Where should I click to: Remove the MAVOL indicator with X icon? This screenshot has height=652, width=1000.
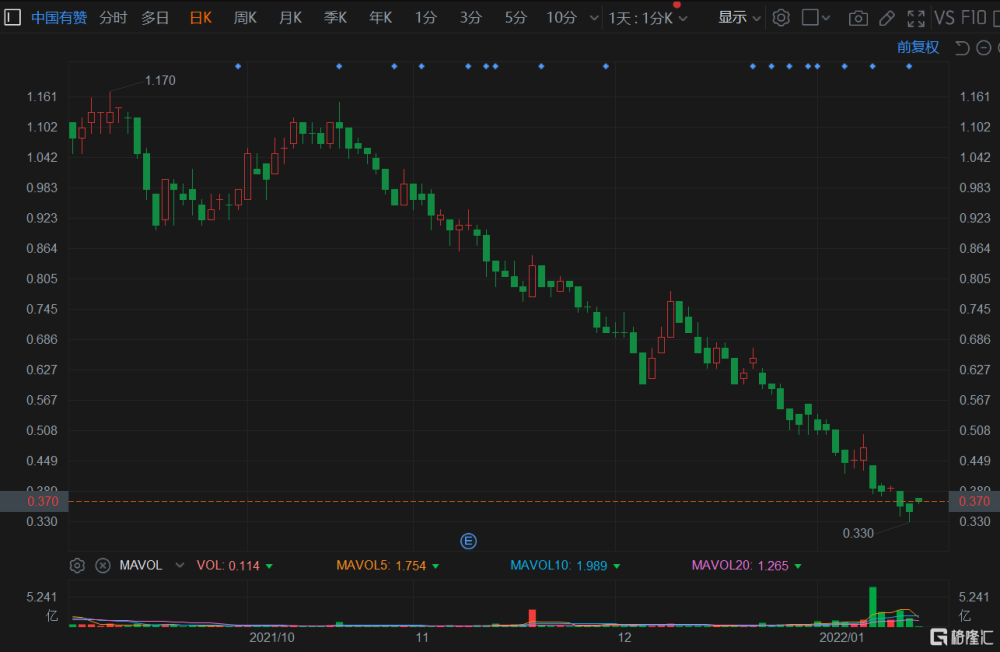click(103, 565)
